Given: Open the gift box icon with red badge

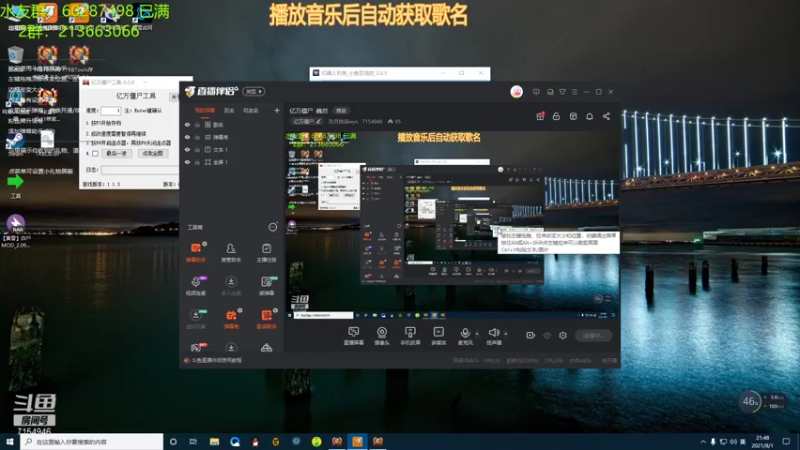Looking at the screenshot, I should pyautogui.click(x=540, y=116).
